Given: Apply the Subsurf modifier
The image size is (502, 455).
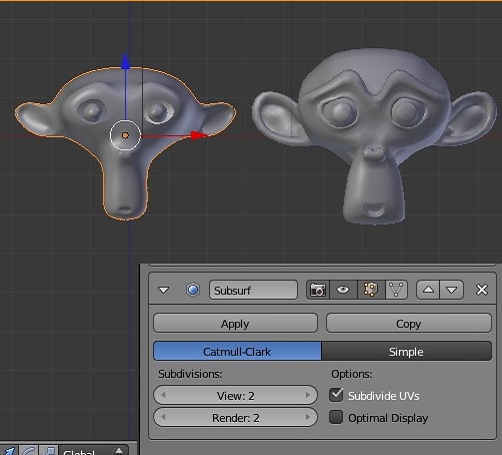Looking at the screenshot, I should point(235,323).
